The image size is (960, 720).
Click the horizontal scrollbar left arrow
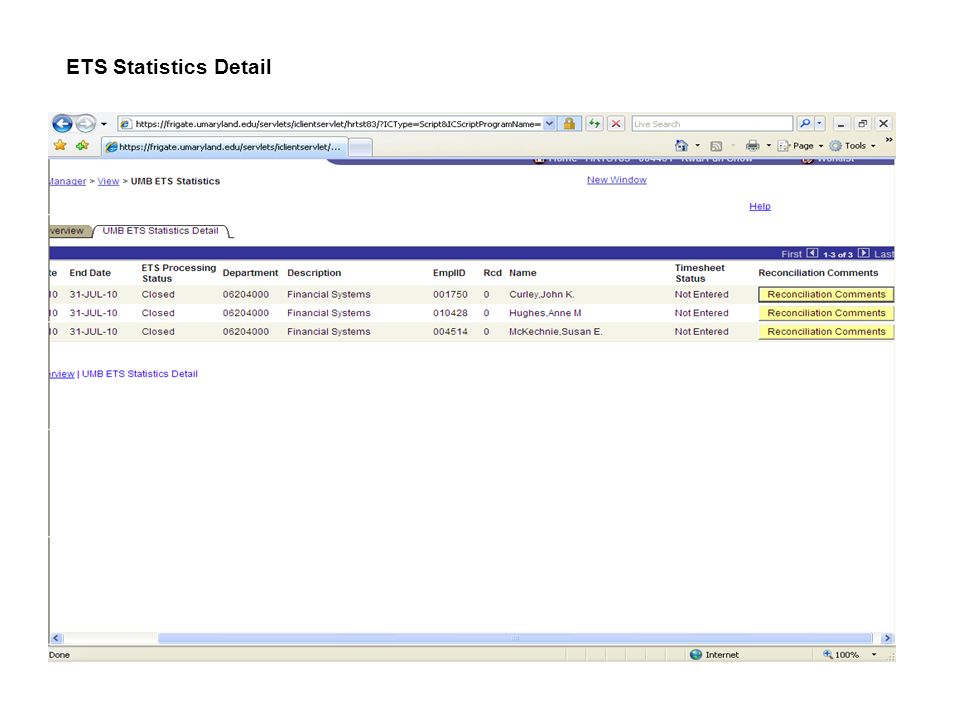click(x=56, y=638)
